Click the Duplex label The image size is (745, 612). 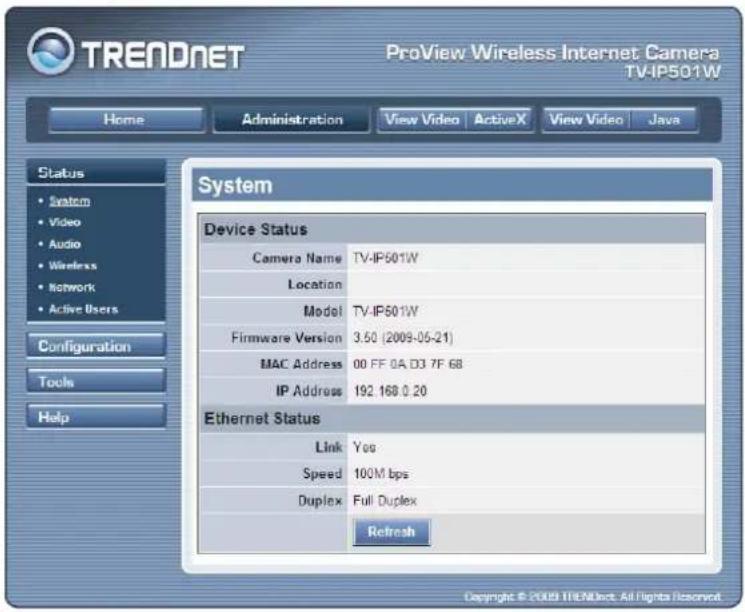(320, 500)
